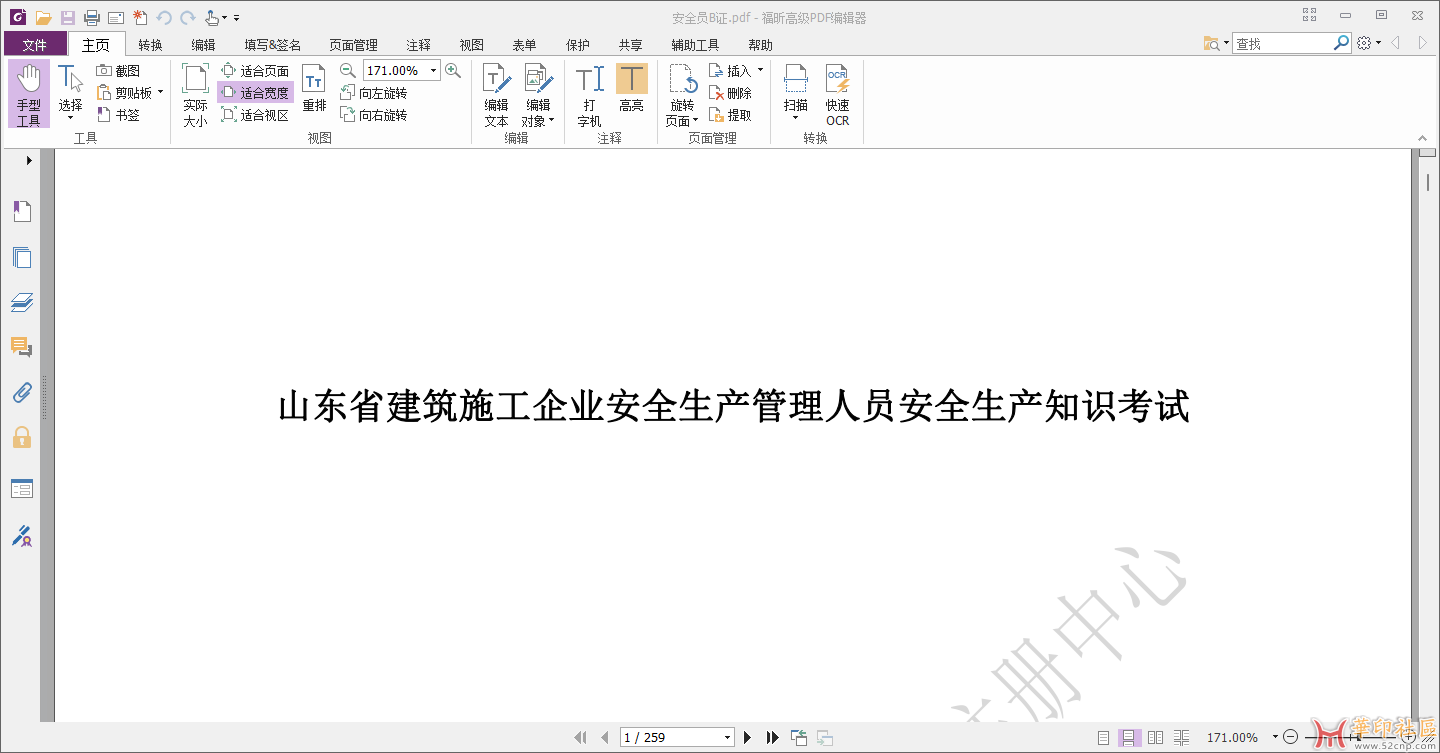The height and width of the screenshot is (753, 1440).
Task: Jump to the last page
Action: (x=772, y=737)
